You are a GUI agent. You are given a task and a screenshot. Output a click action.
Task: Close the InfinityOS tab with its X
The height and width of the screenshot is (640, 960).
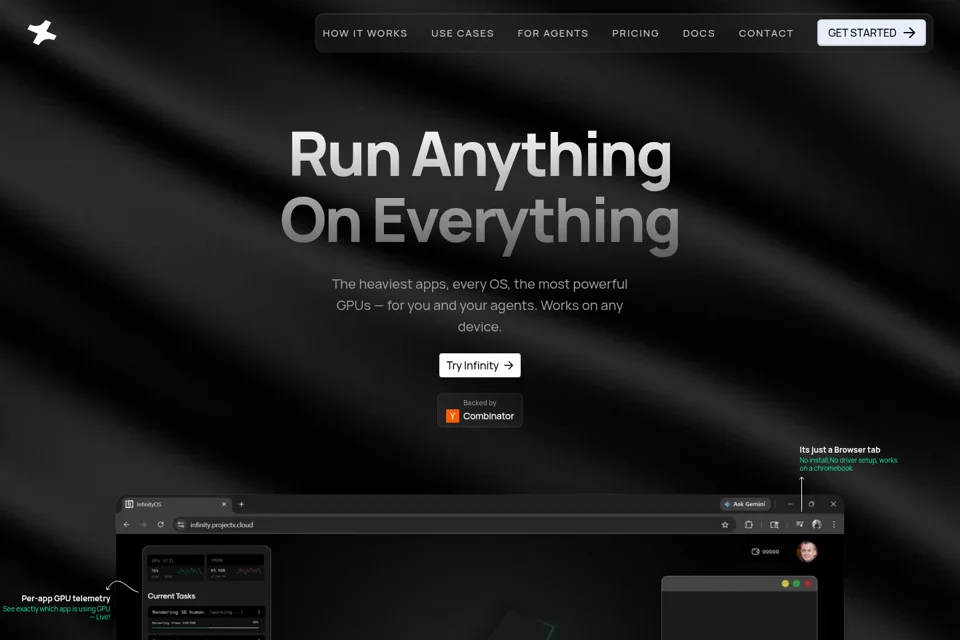224,504
